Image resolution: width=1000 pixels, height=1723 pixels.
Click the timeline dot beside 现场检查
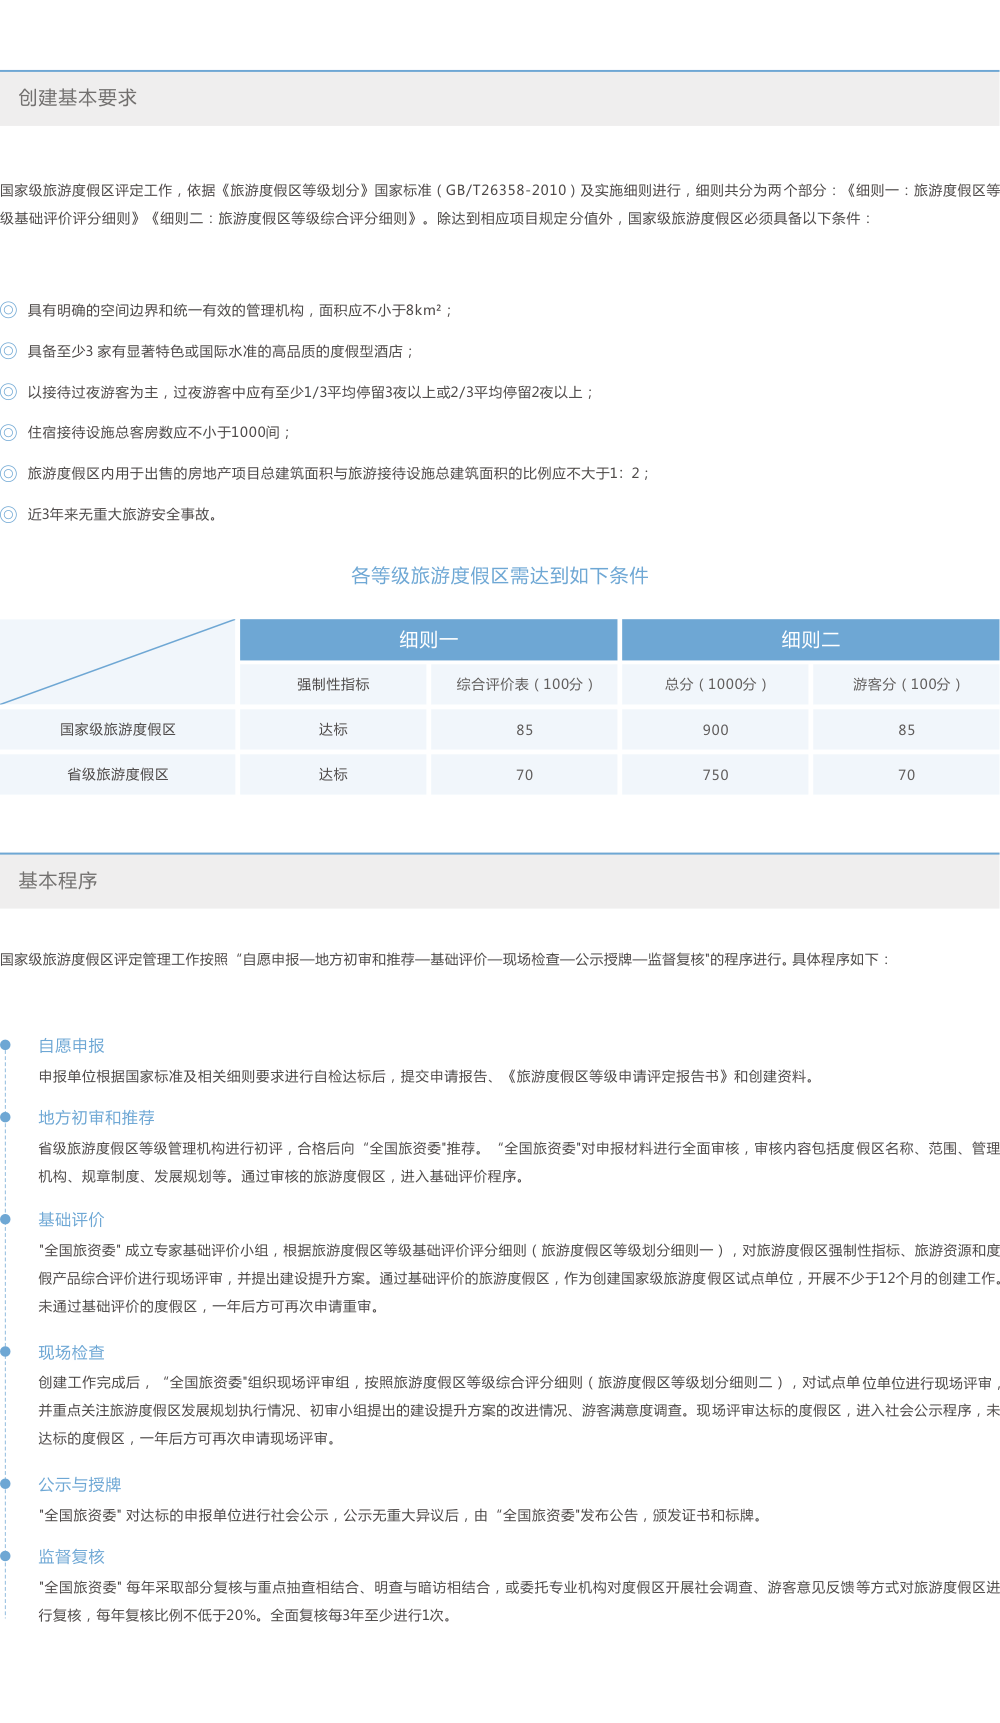pos(5,1352)
